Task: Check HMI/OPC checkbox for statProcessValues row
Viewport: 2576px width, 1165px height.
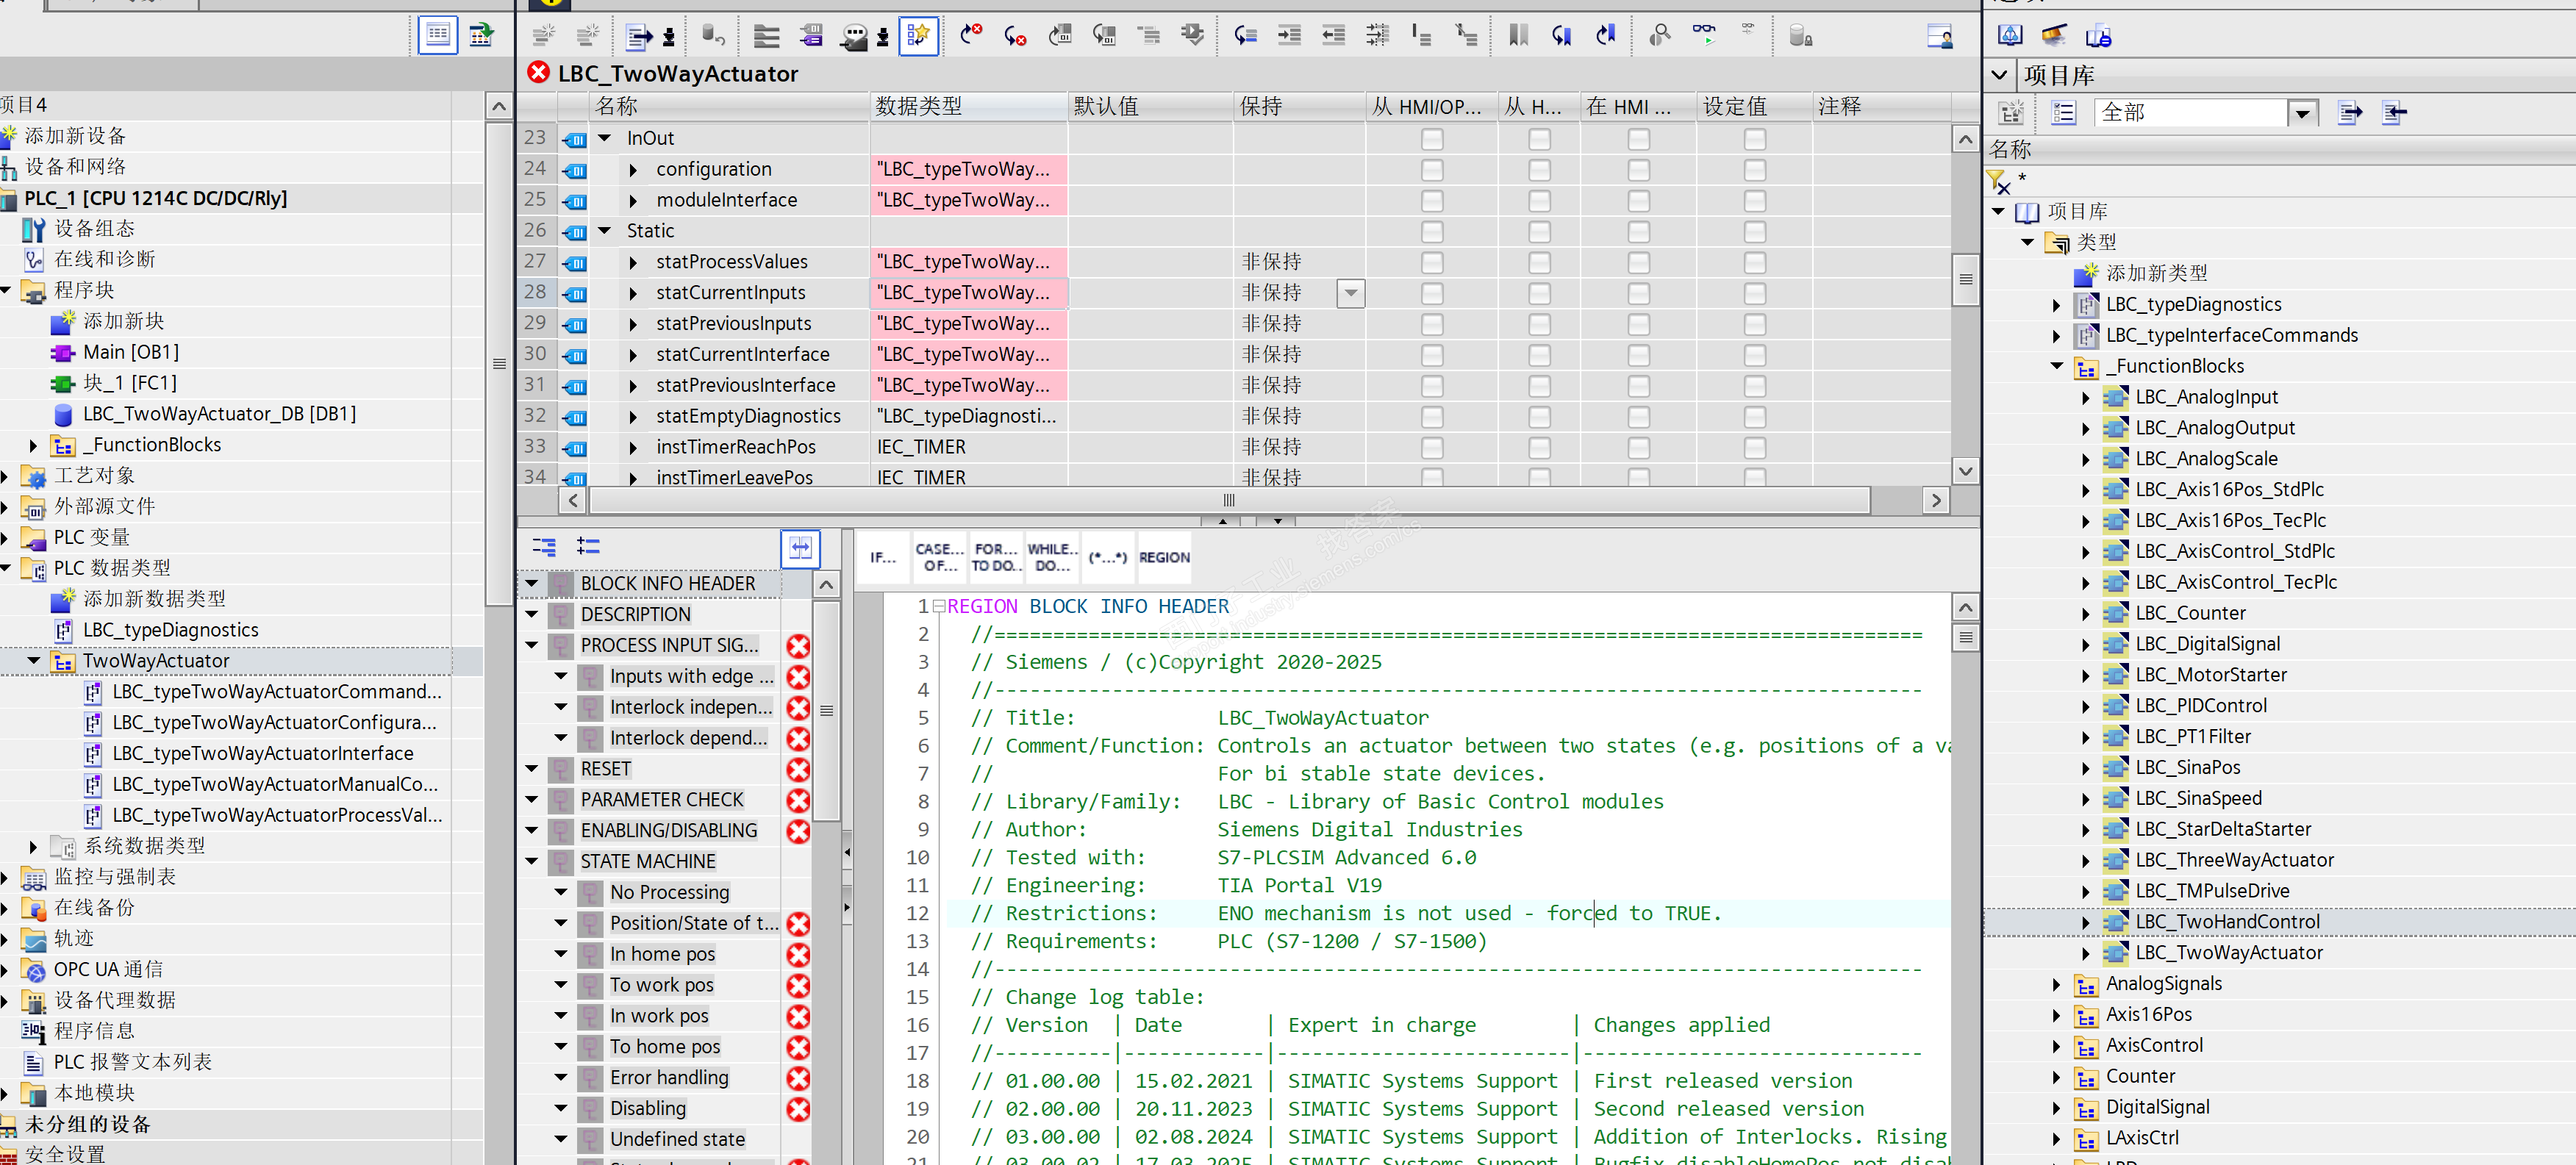Action: point(1431,262)
